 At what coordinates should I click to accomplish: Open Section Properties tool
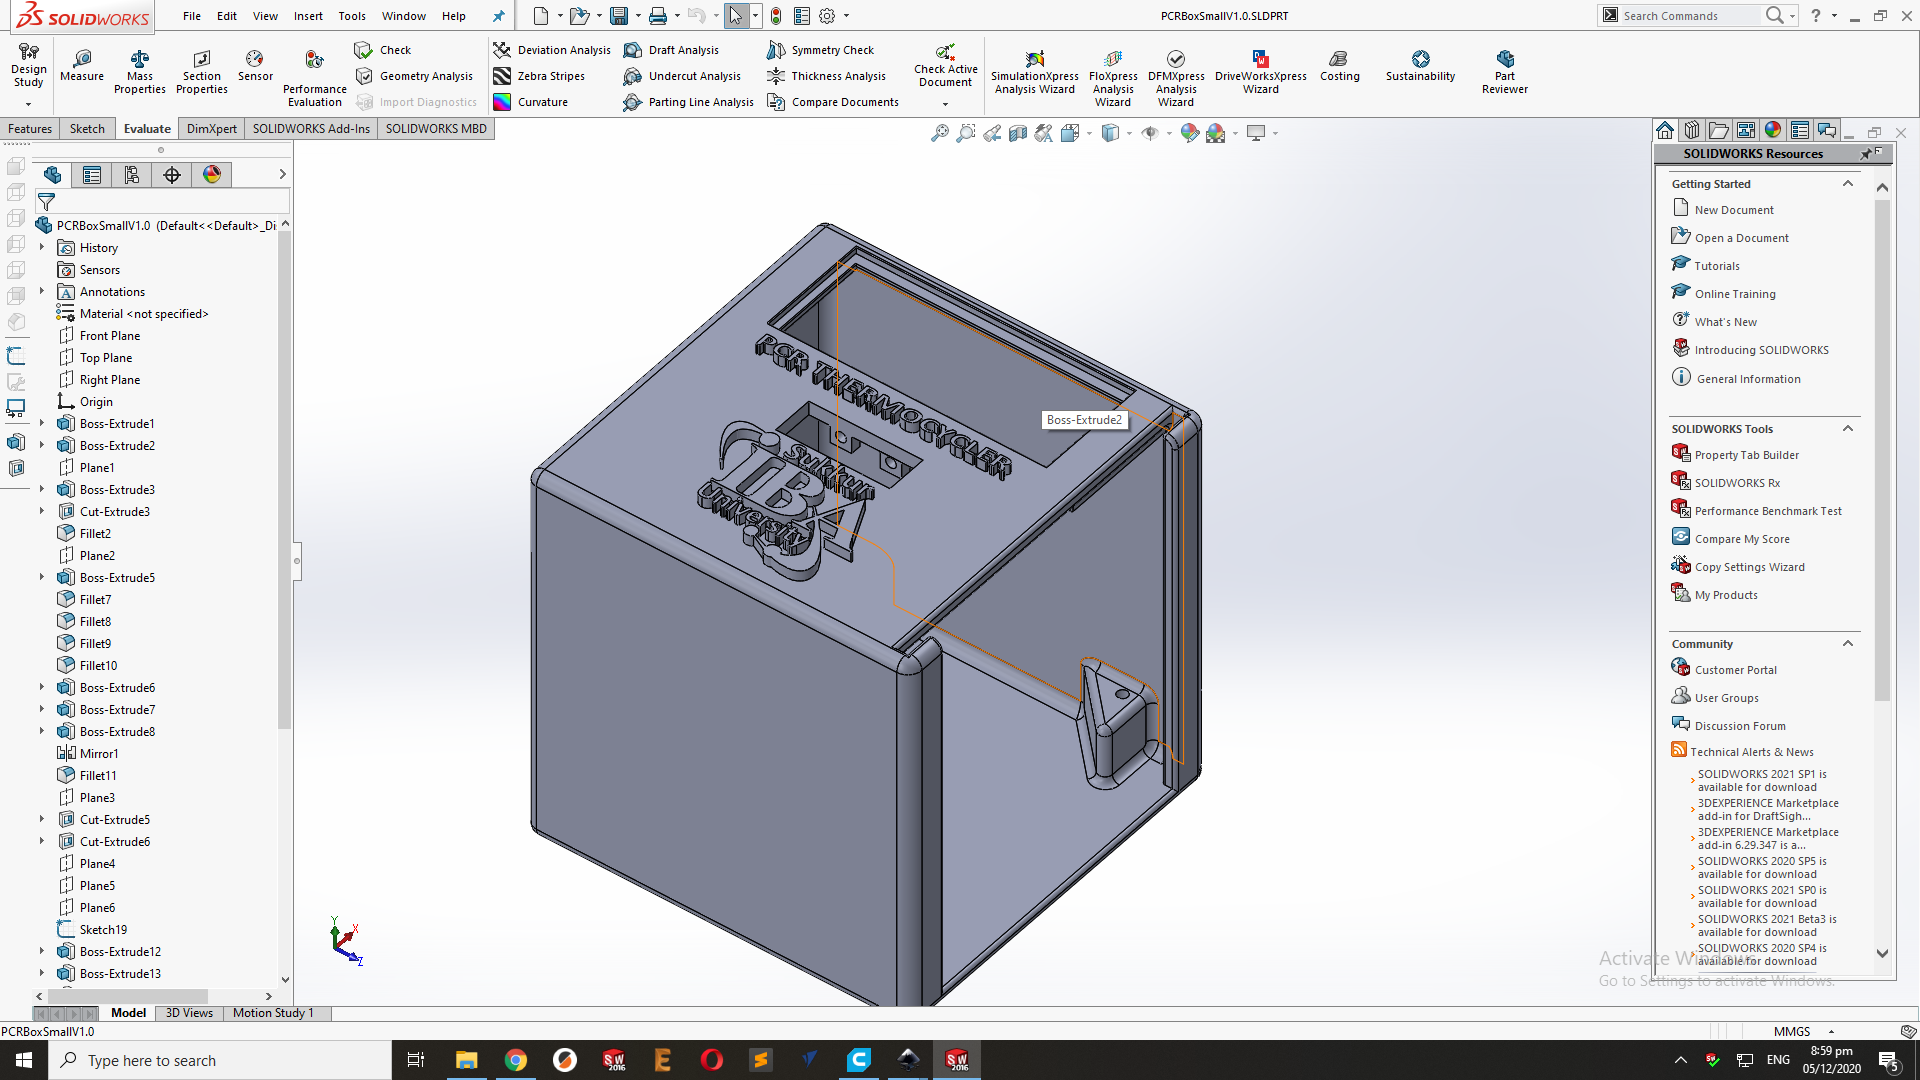tap(202, 72)
